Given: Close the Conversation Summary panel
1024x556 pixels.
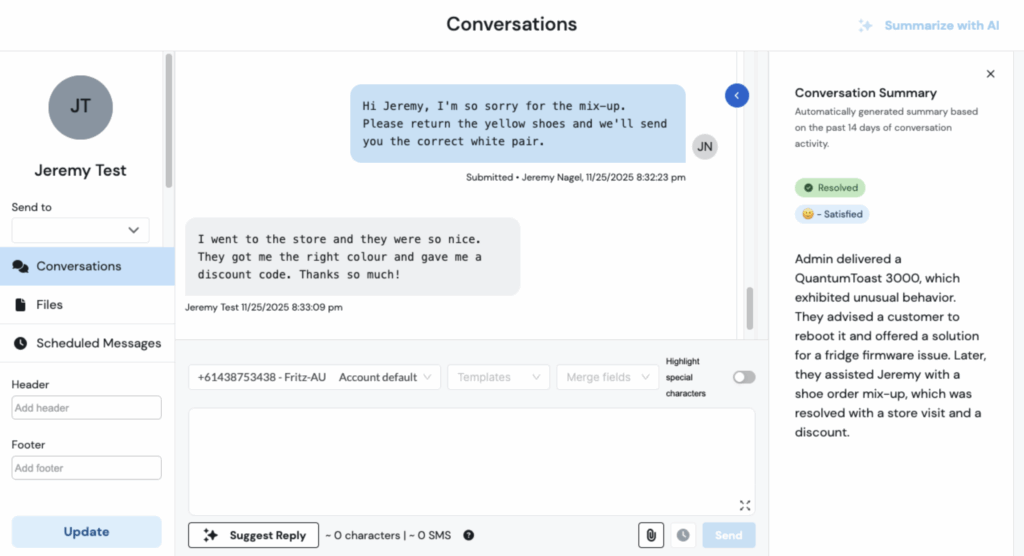Looking at the screenshot, I should [990, 74].
